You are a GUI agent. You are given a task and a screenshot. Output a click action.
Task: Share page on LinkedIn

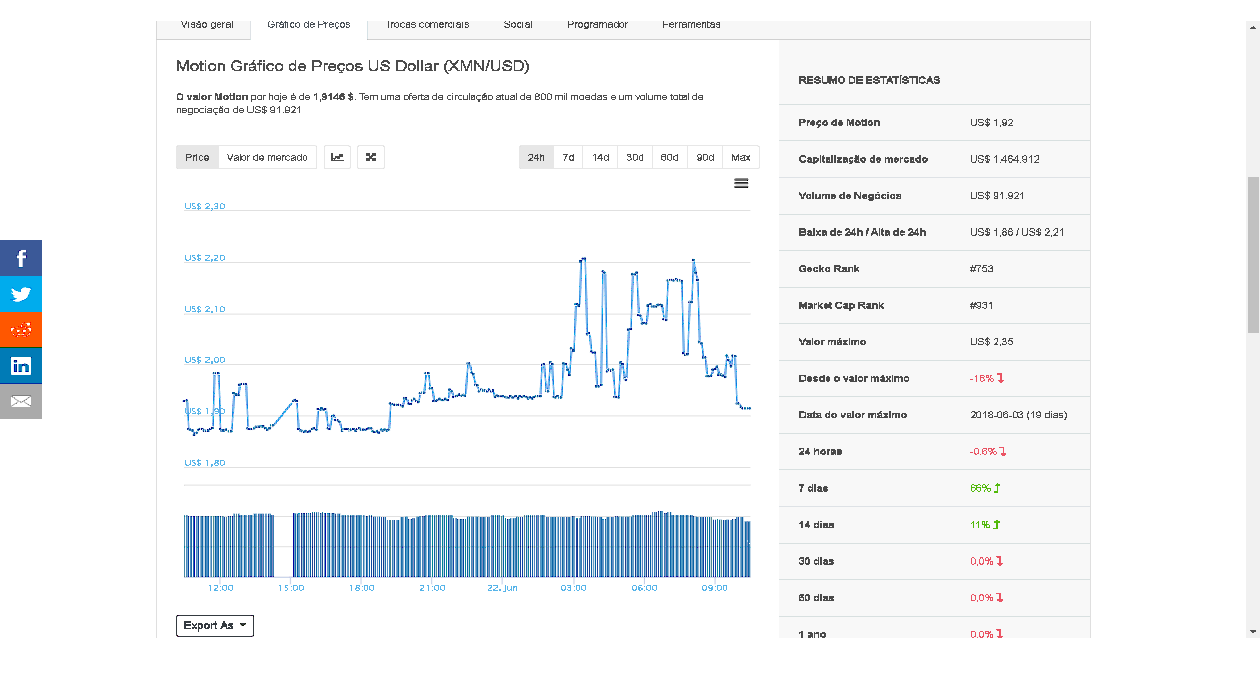(x=21, y=366)
